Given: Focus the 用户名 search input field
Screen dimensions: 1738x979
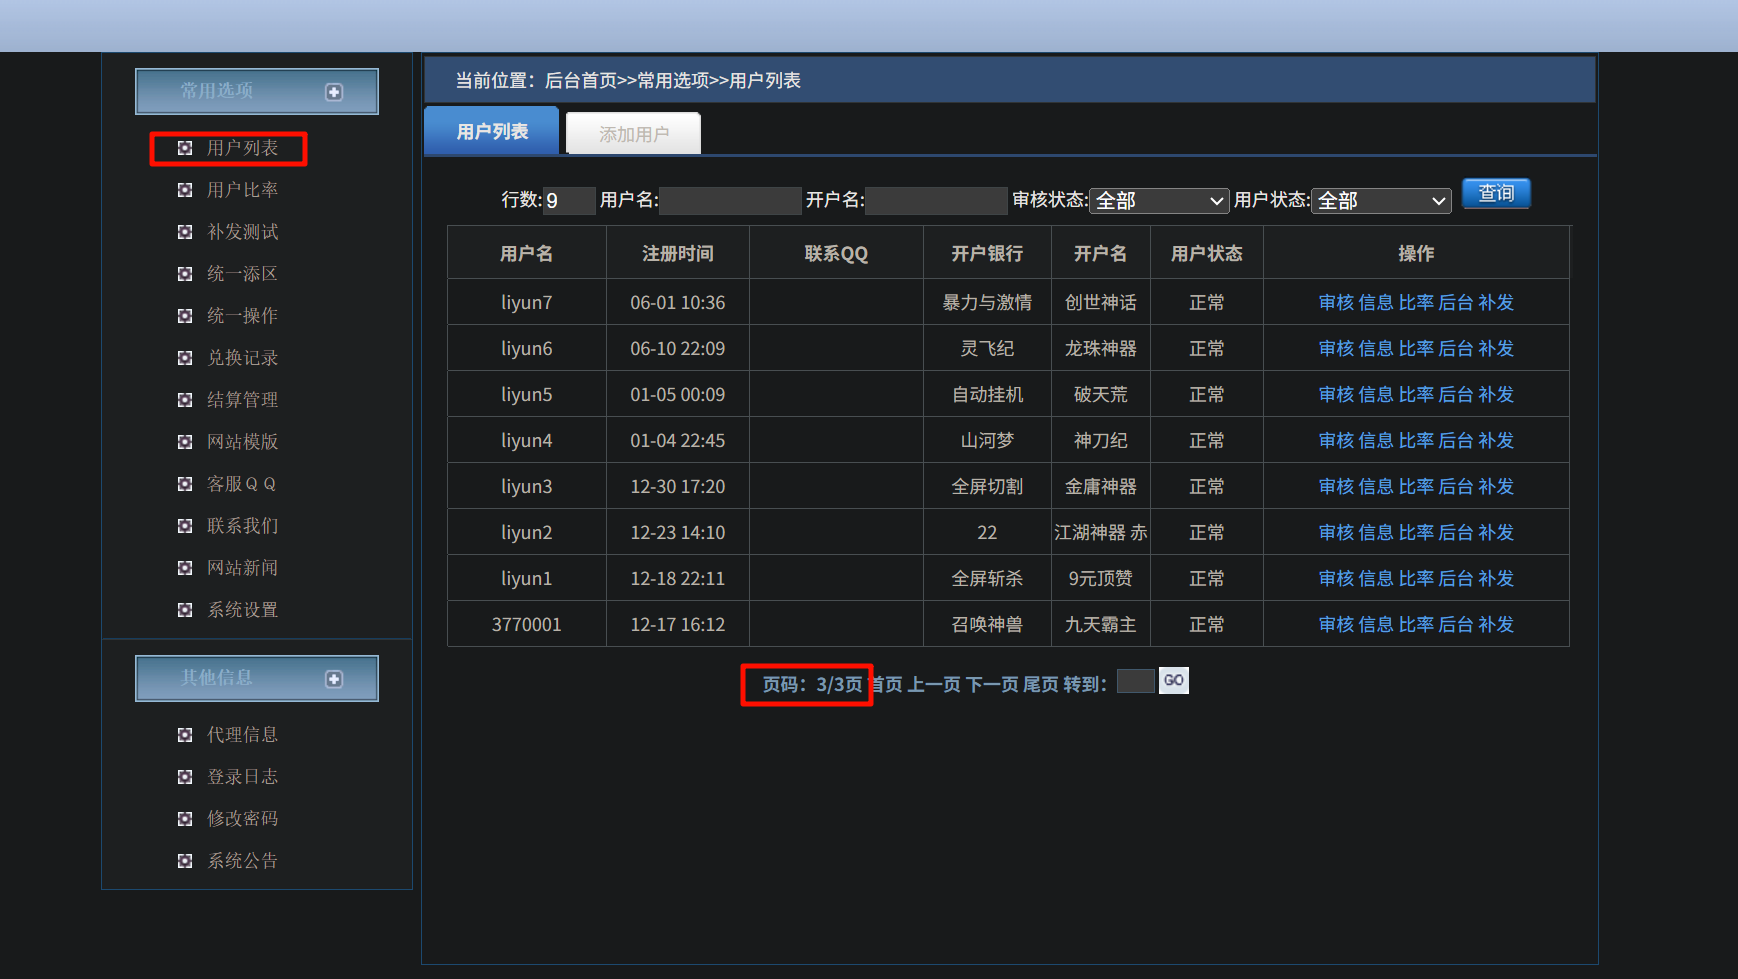Looking at the screenshot, I should [x=730, y=201].
